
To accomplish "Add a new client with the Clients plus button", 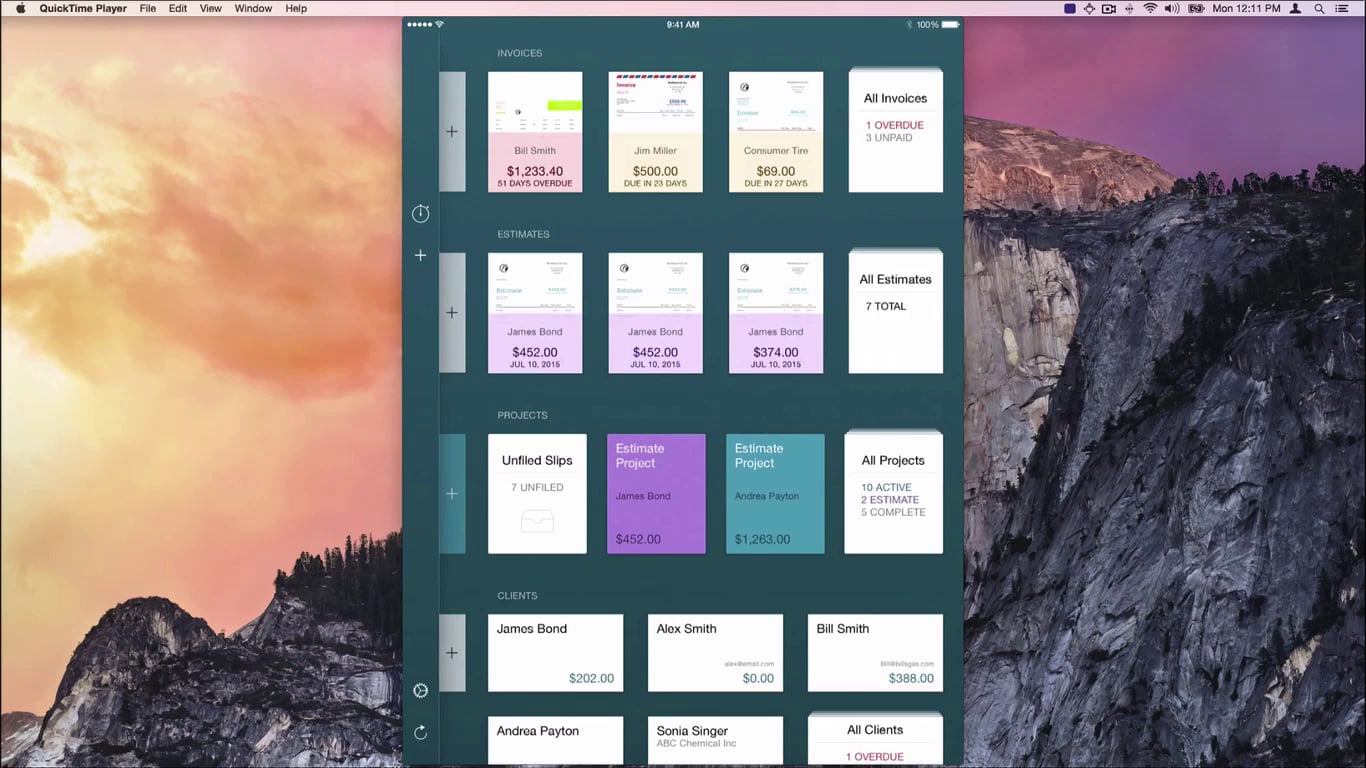I will 452,652.
